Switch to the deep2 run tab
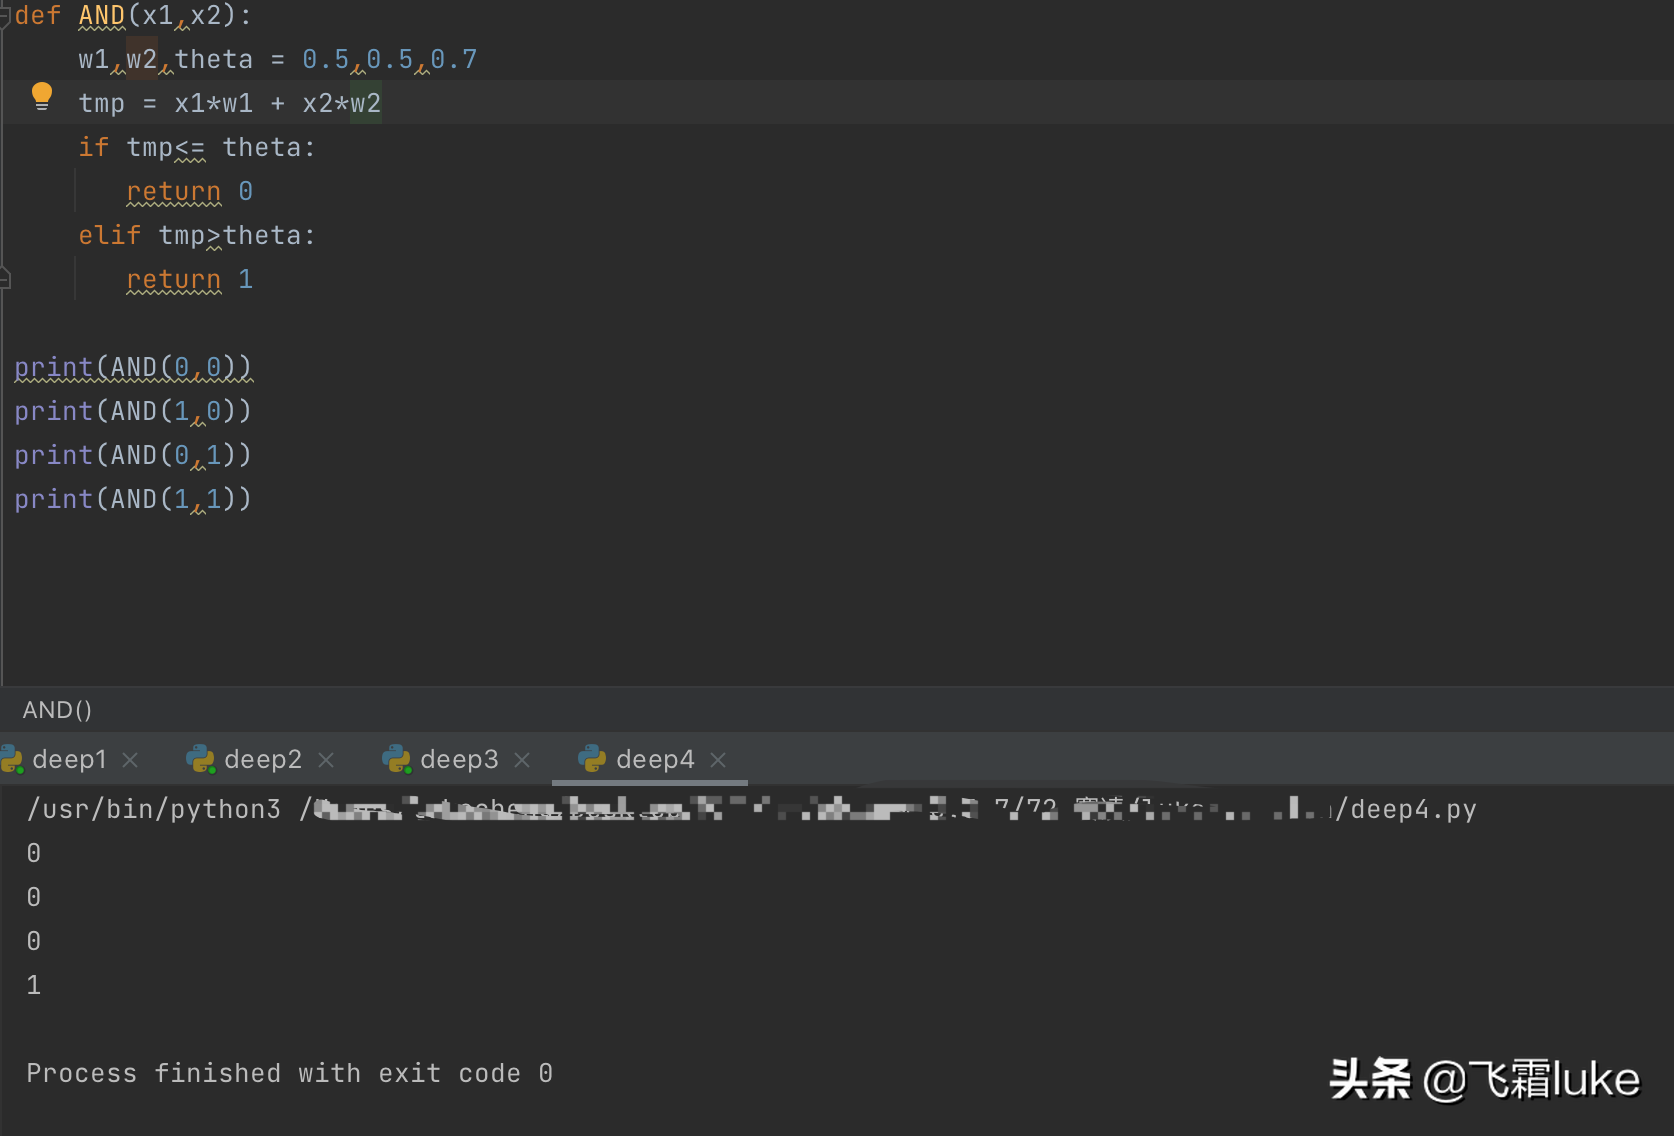This screenshot has width=1674, height=1136. [x=263, y=760]
